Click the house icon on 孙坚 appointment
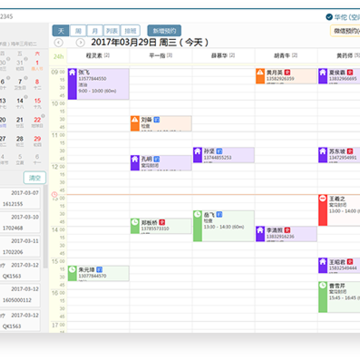This screenshot has width=360, height=360. pyautogui.click(x=197, y=151)
